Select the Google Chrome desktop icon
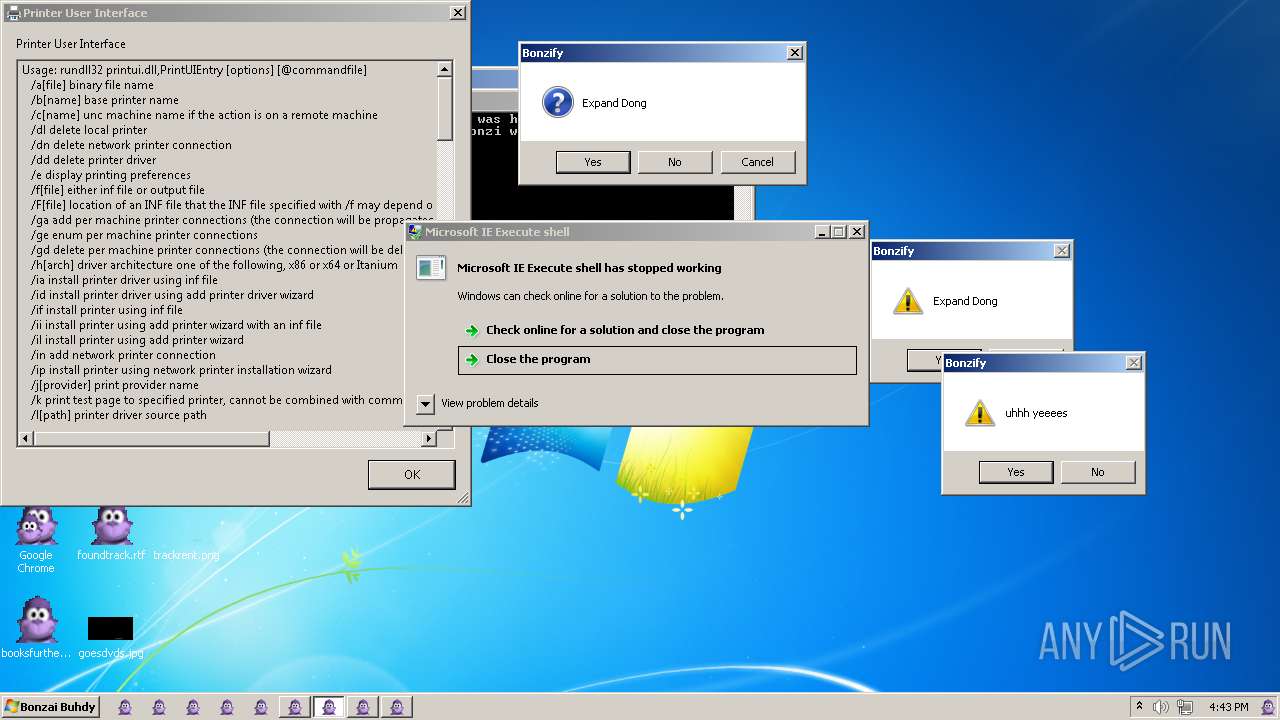Screen dimensions: 1280x720 point(36,540)
